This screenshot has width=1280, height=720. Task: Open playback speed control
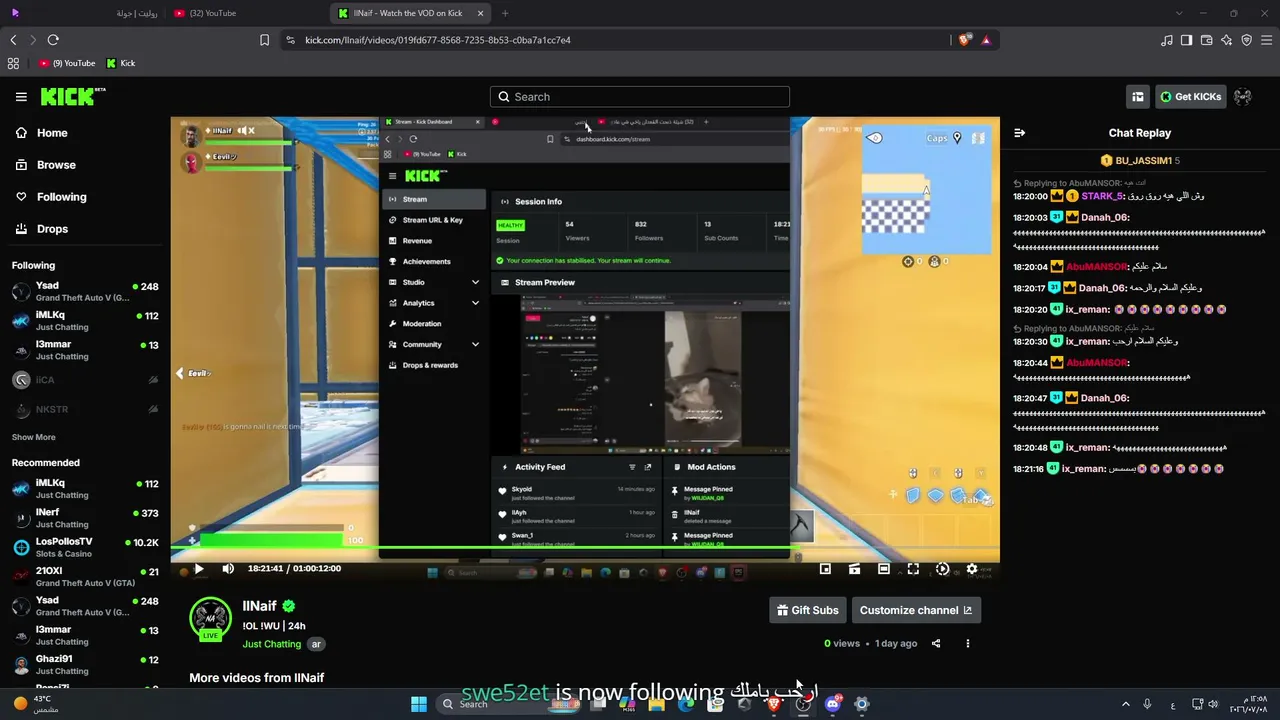(x=942, y=569)
